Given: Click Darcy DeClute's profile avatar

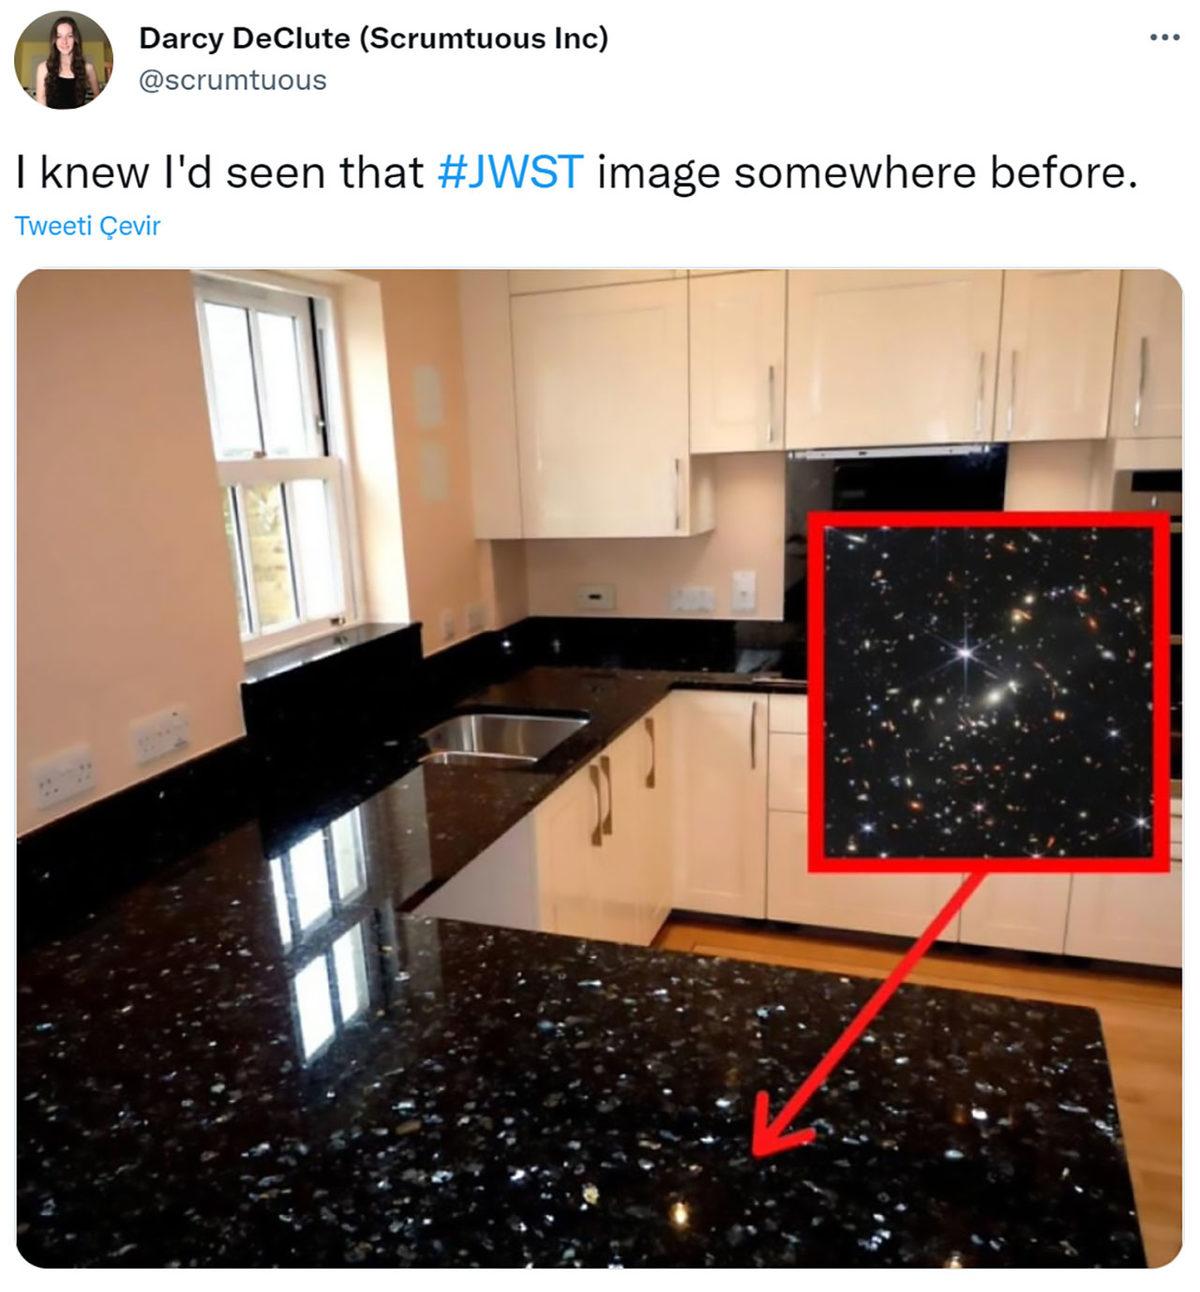Looking at the screenshot, I should coord(63,61).
